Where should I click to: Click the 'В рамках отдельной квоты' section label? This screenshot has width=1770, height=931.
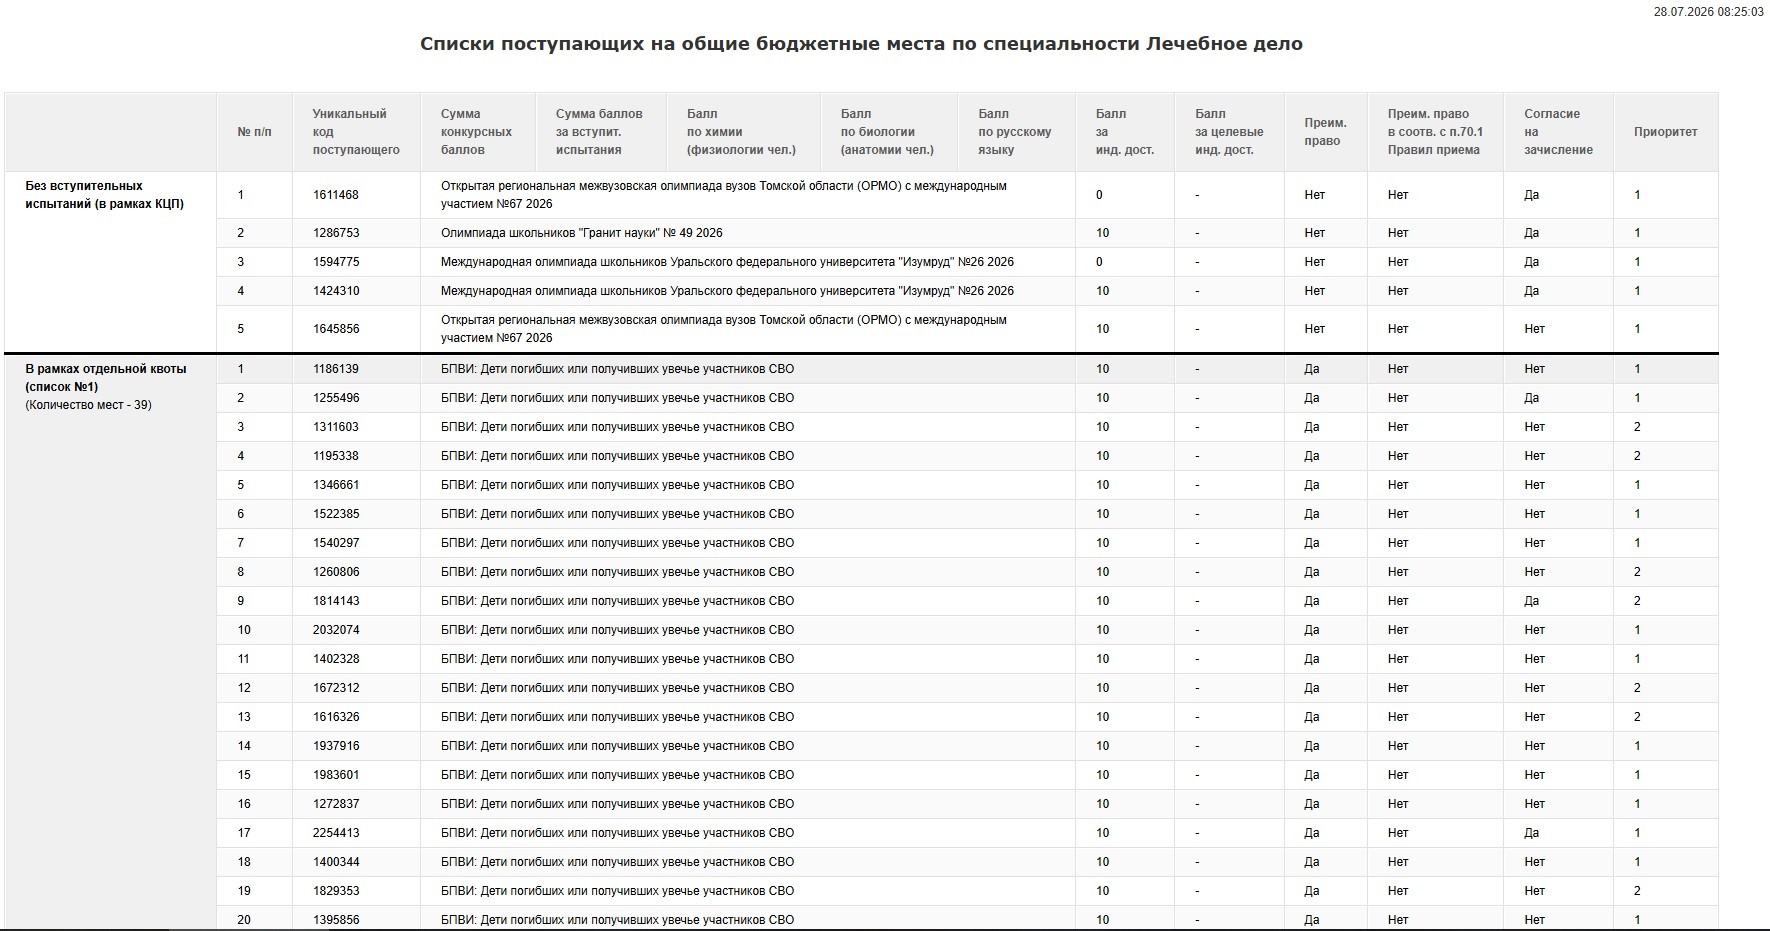coord(106,378)
